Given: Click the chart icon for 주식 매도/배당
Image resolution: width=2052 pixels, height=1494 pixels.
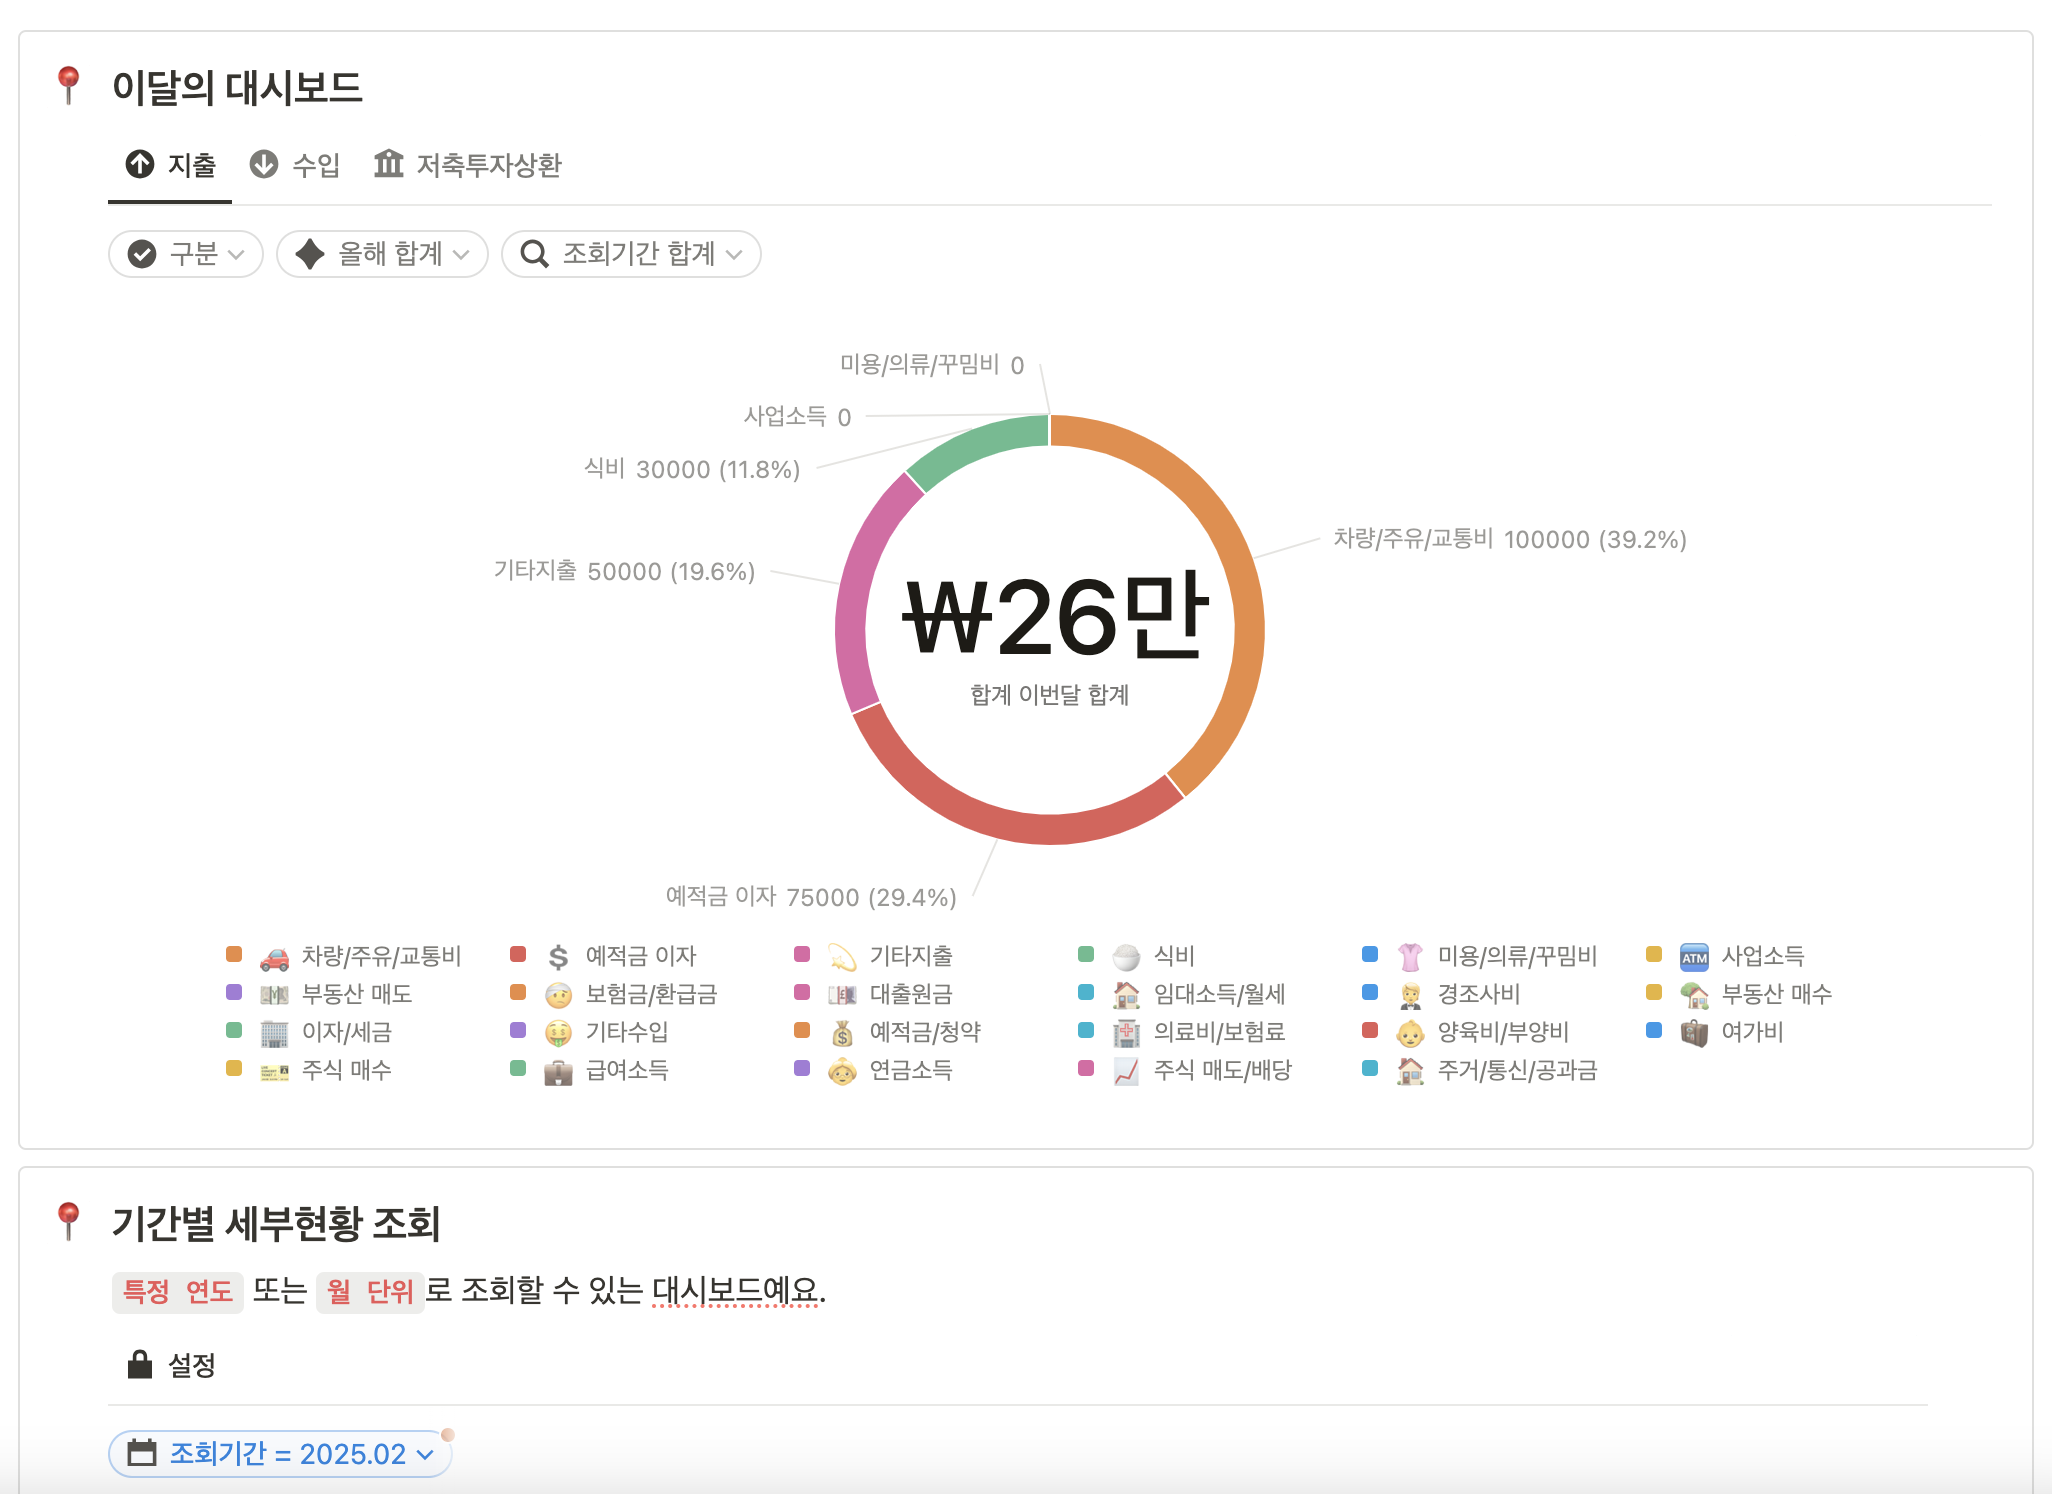Looking at the screenshot, I should (1126, 1071).
